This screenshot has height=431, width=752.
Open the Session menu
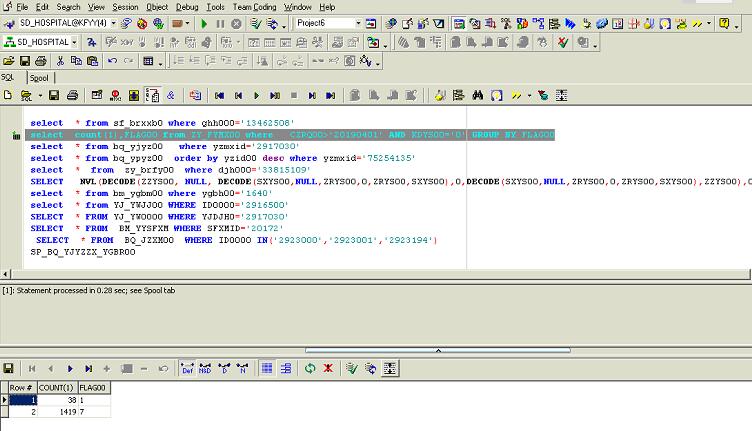click(x=124, y=7)
